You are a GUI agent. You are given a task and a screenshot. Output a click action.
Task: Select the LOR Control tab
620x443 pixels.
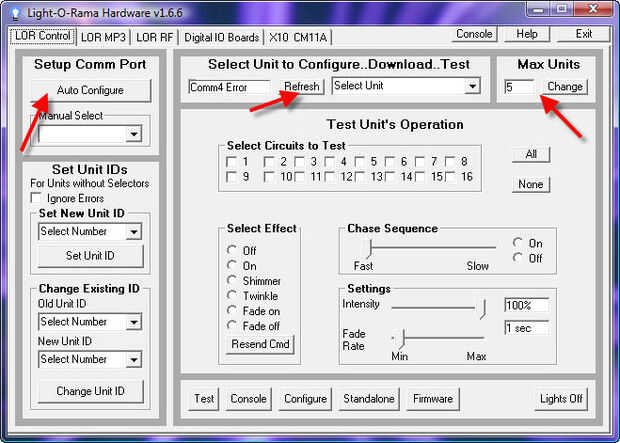43,36
